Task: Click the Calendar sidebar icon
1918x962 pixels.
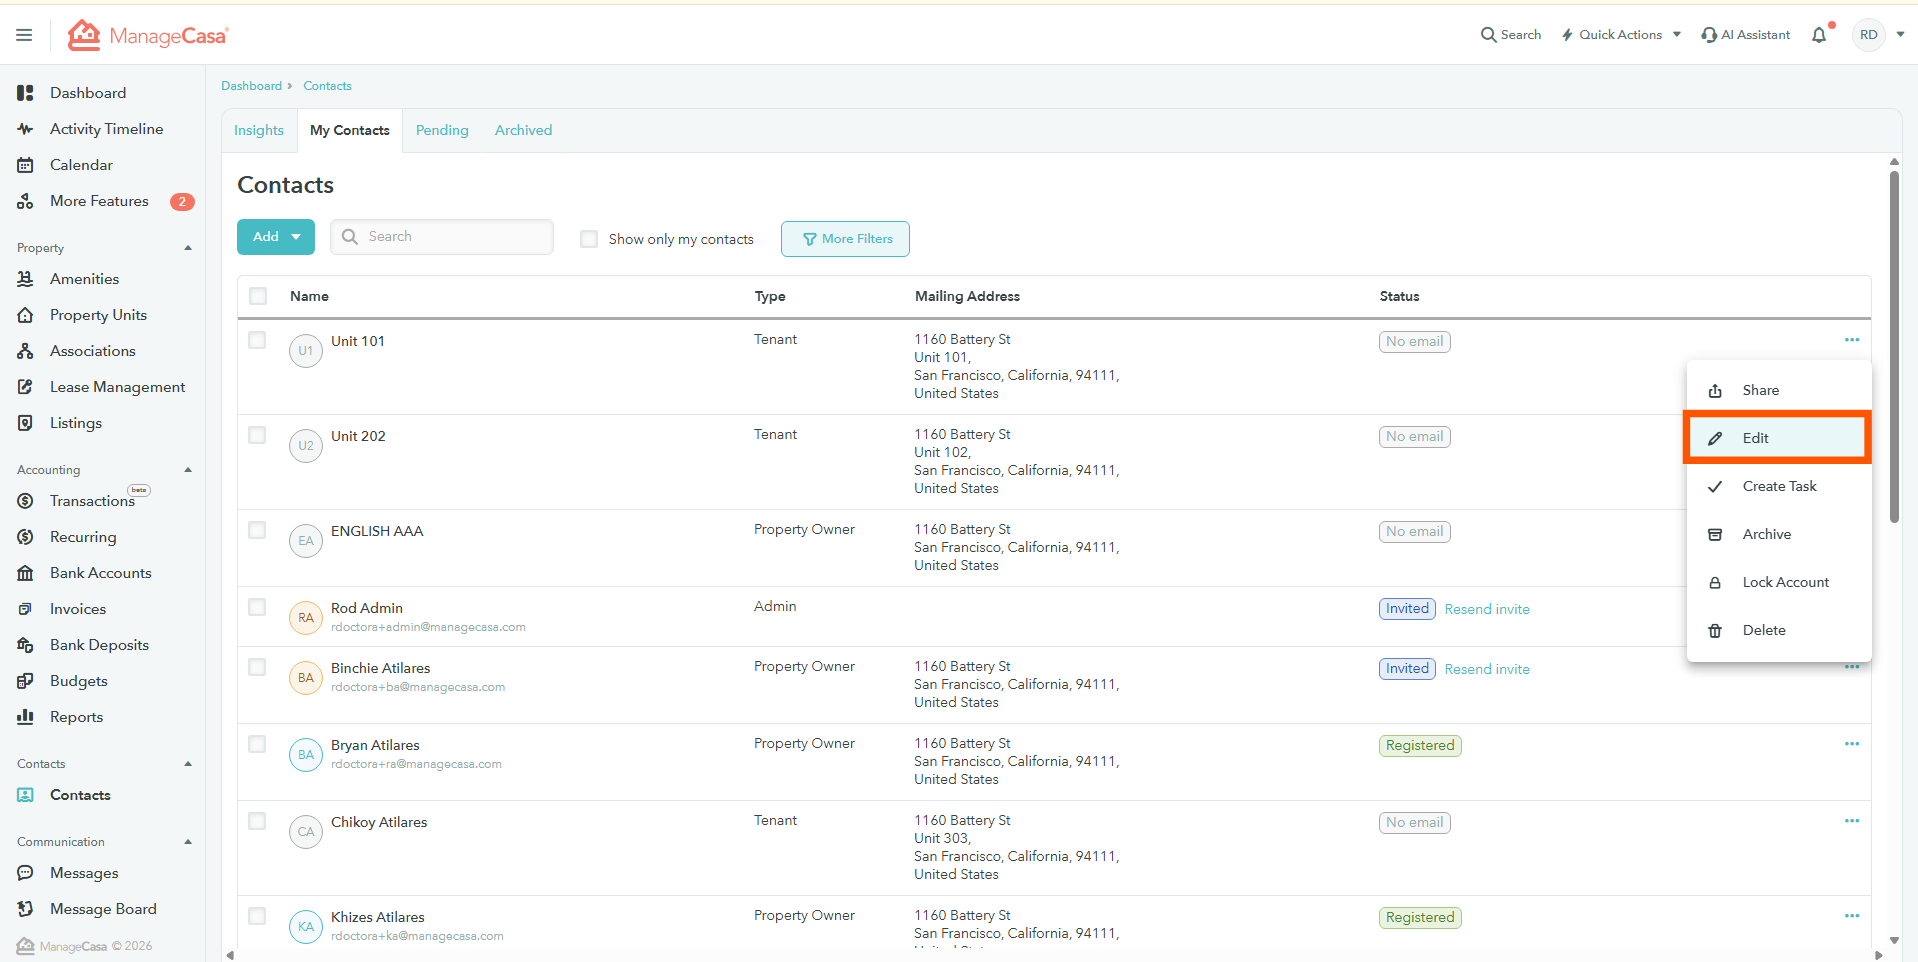Action: (x=26, y=165)
